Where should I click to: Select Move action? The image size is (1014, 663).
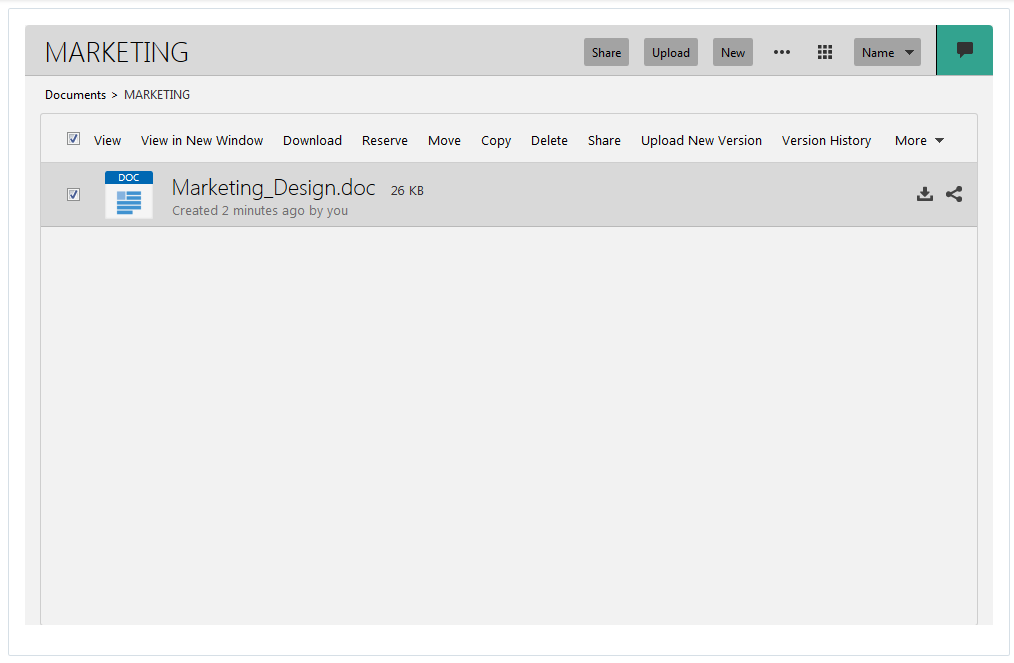[444, 140]
